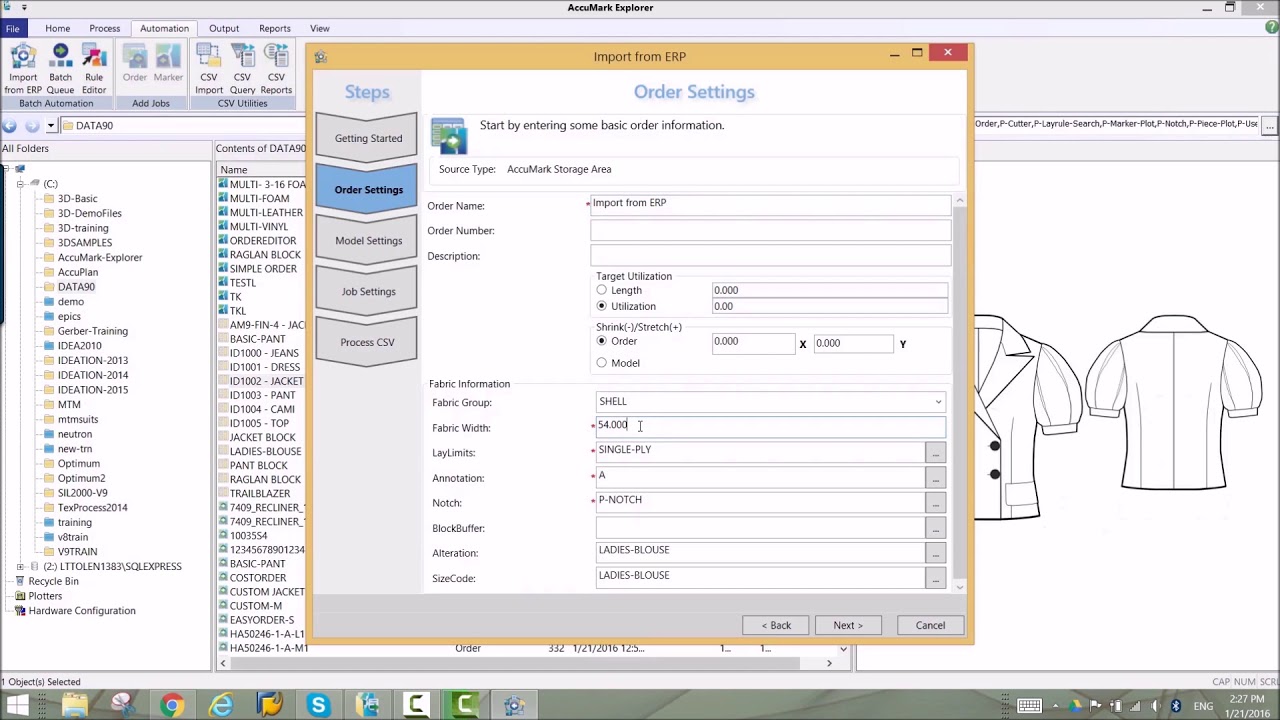Screen dimensions: 1280x720
Task: Open the Batch Queue tool
Action: [x=60, y=69]
